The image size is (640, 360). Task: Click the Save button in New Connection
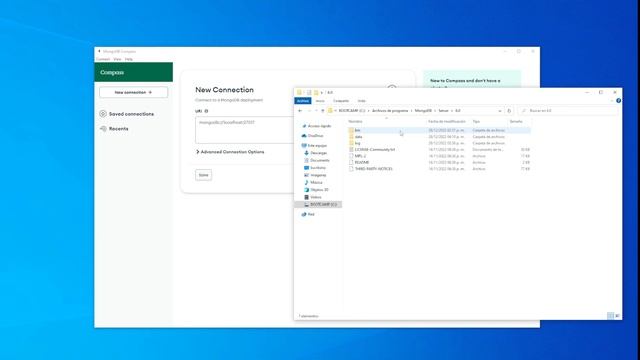click(x=203, y=175)
